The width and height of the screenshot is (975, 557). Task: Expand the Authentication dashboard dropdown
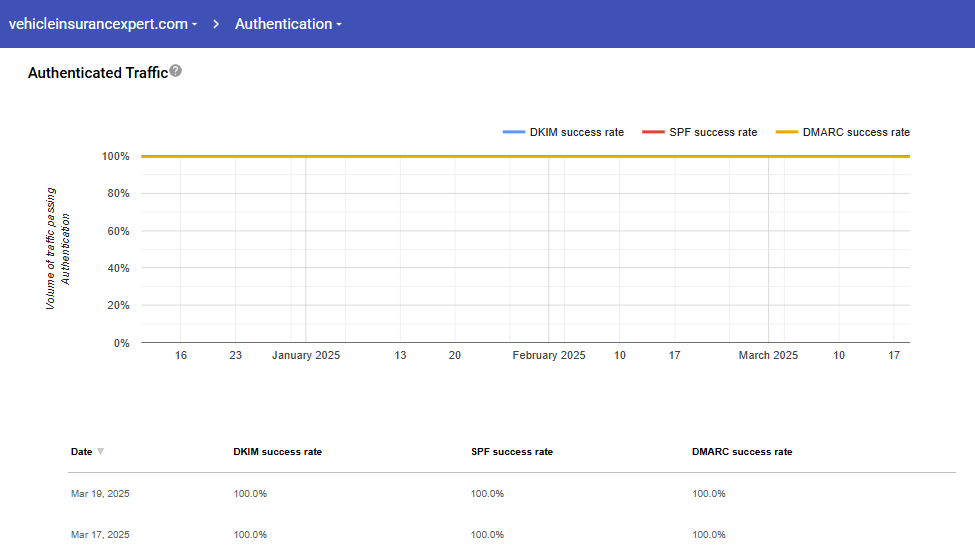click(x=288, y=24)
